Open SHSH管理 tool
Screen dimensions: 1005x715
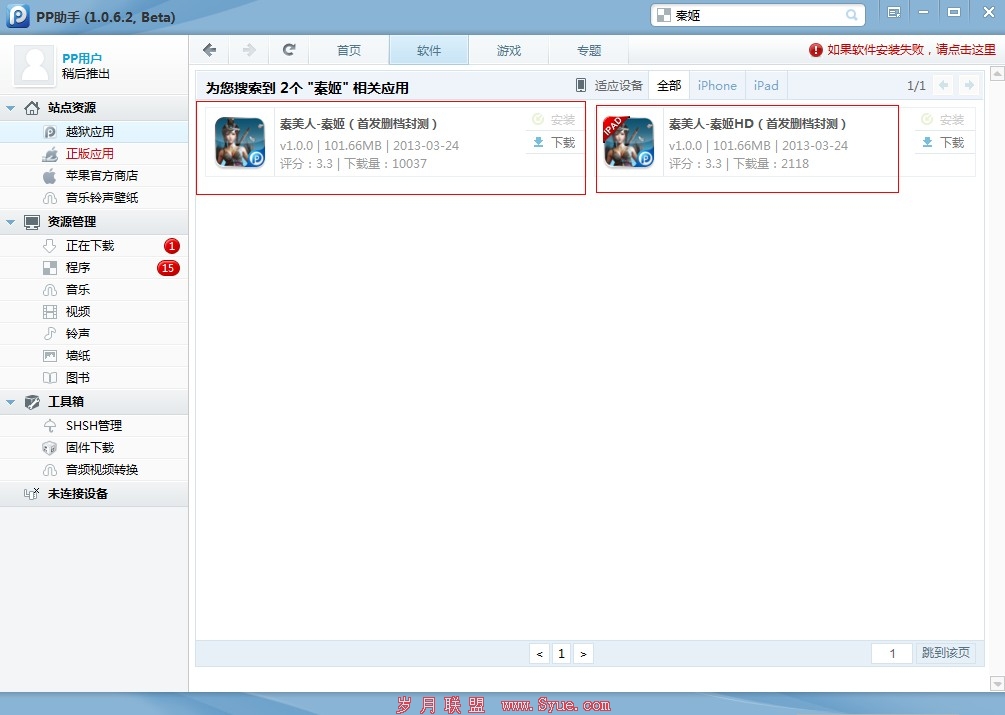pyautogui.click(x=94, y=425)
